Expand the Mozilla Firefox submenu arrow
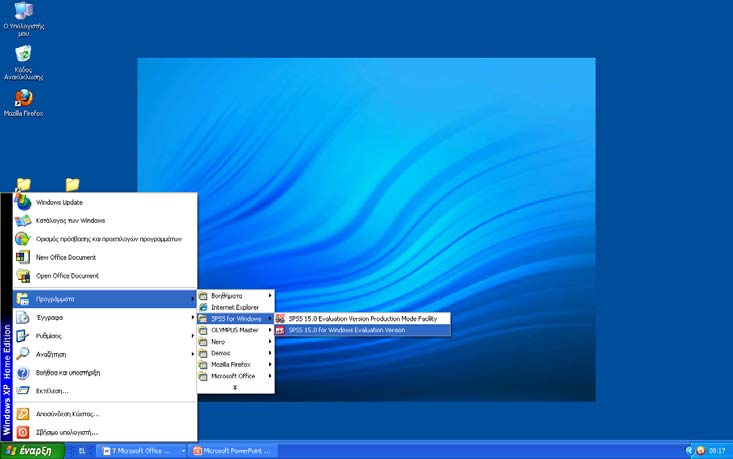Screen dimensions: 733x459 (x=270, y=365)
